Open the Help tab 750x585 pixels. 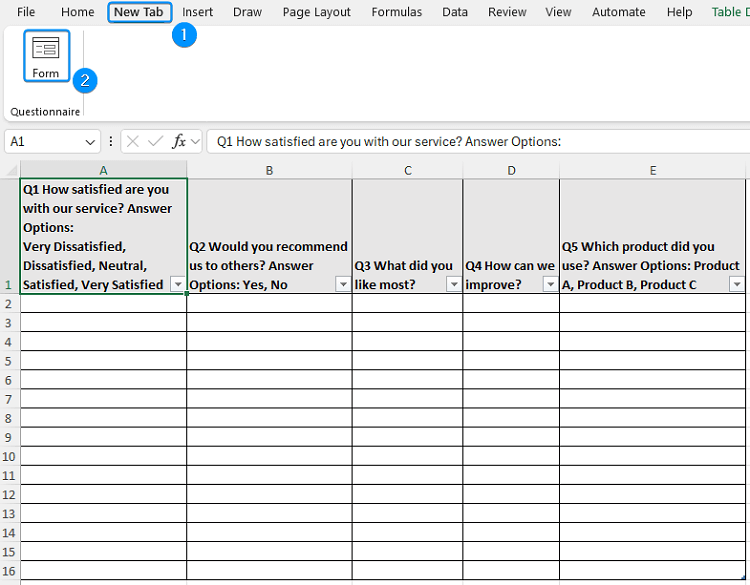[x=679, y=12]
